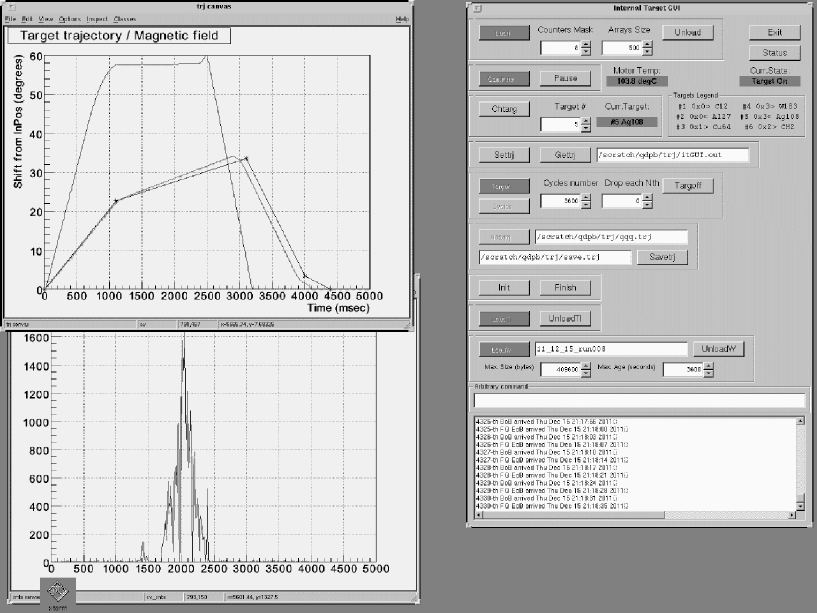Increment the Target # spinner
The image size is (817, 613).
point(587,120)
